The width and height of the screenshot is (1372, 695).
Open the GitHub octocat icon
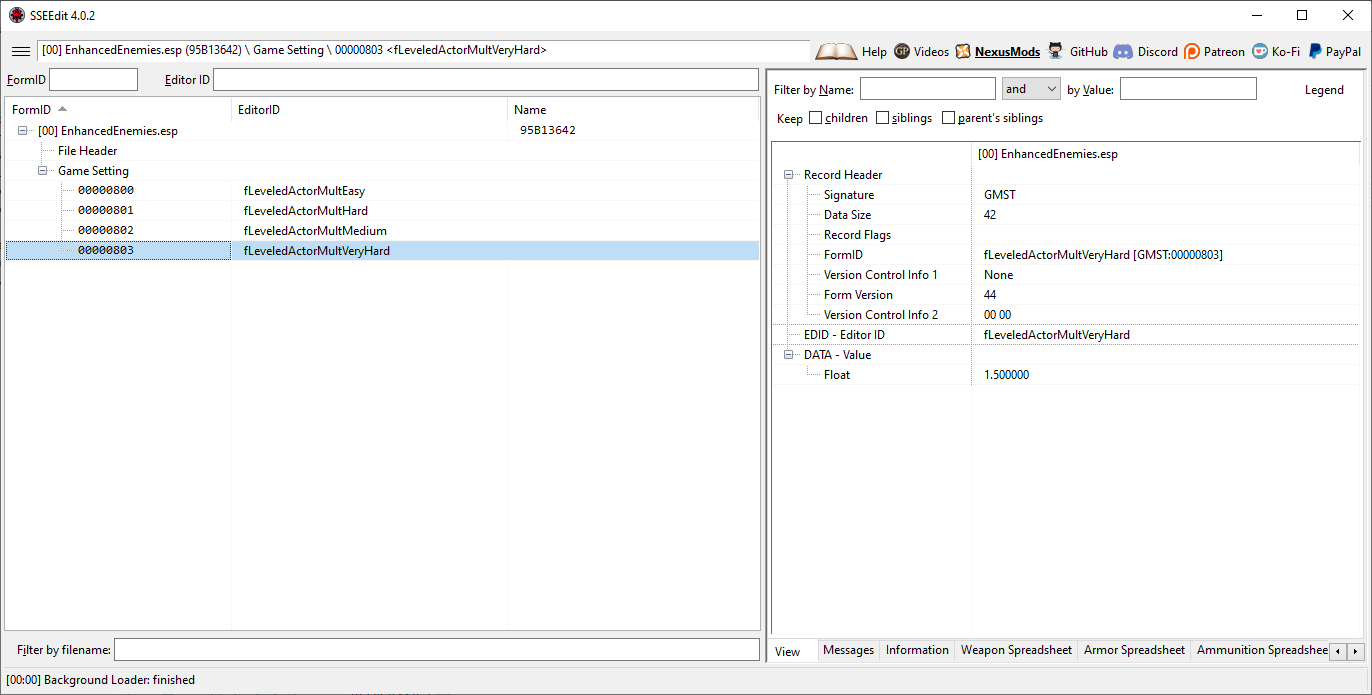click(x=1056, y=51)
